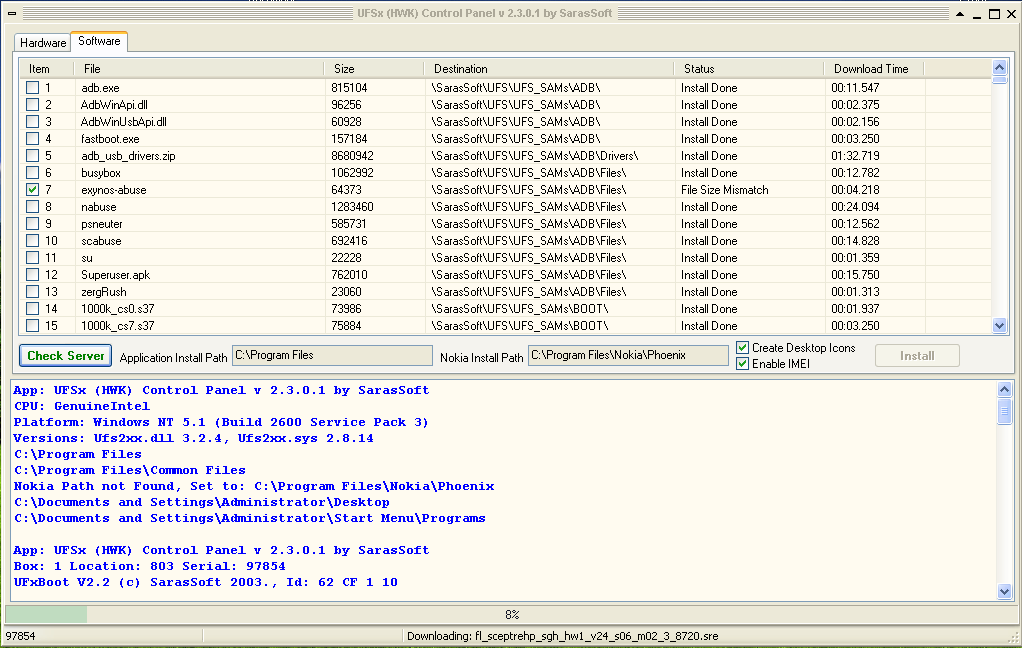Screen dimensions: 1022x648
Task: Click the 'UFxBoot V2.2' log line
Action: 205,582
